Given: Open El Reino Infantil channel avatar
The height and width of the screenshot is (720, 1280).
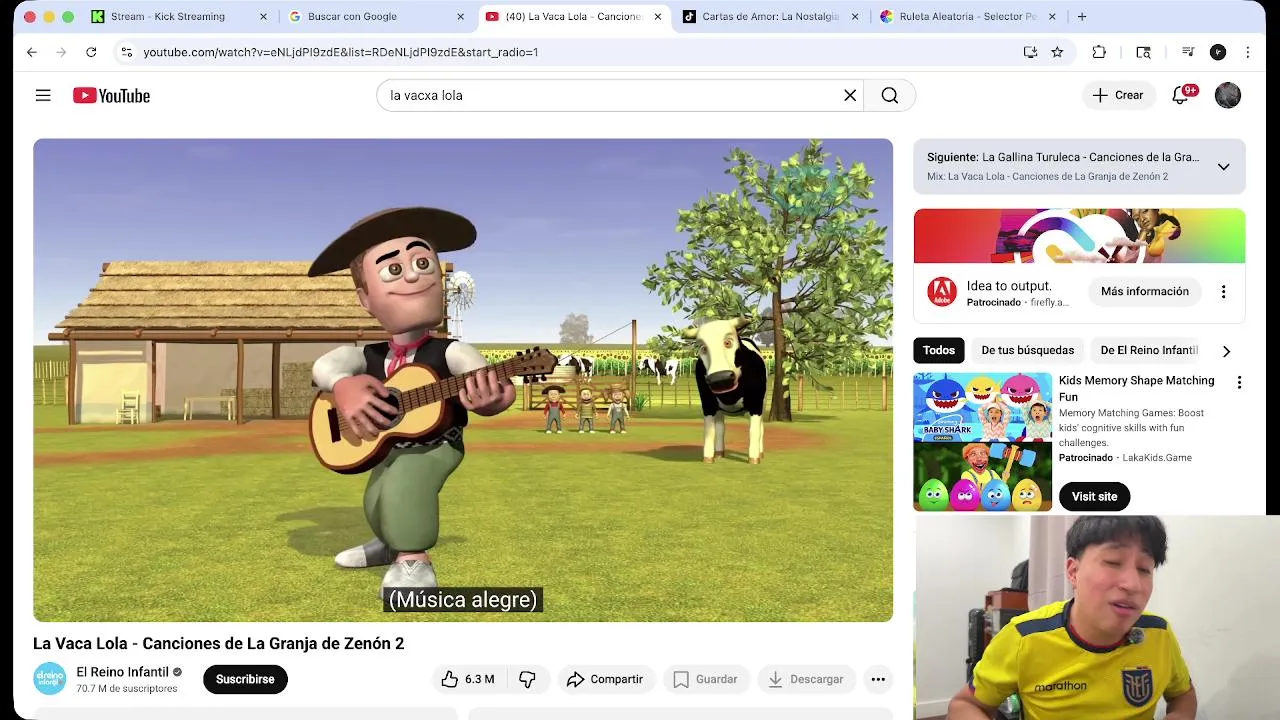Looking at the screenshot, I should click(x=49, y=679).
